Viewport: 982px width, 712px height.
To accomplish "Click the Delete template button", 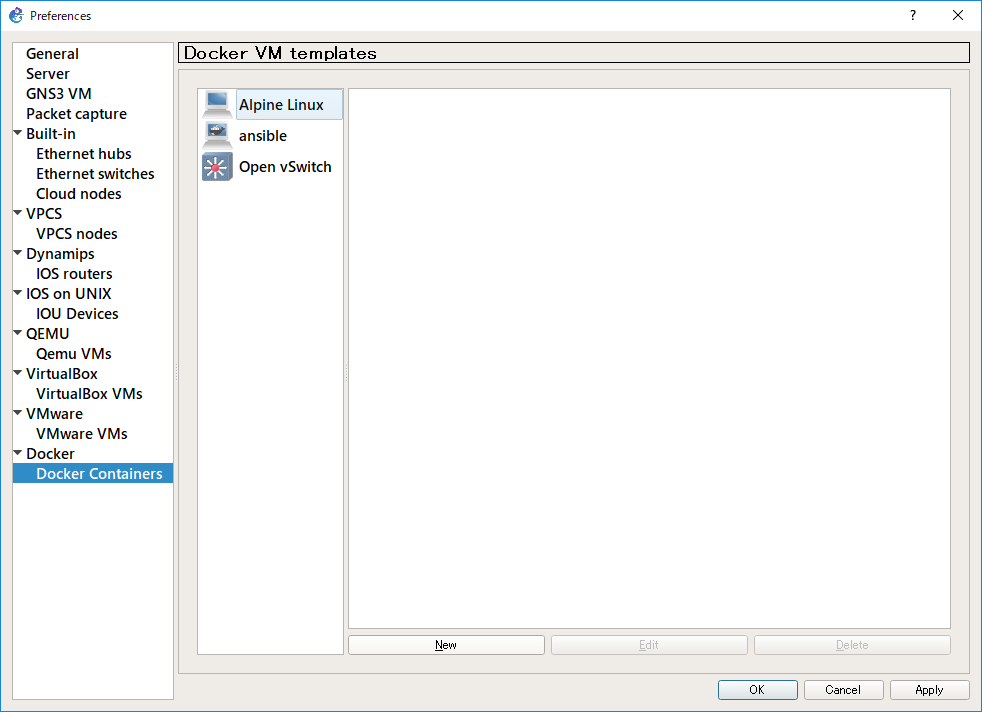I will coord(852,645).
